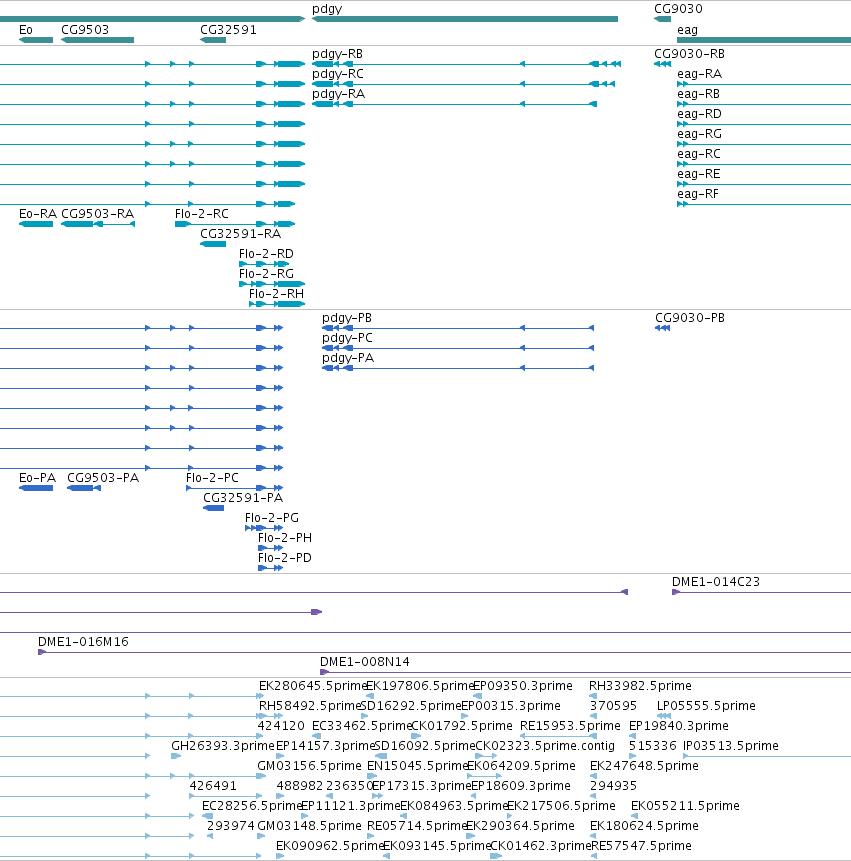Viewport: 851px width, 861px height.
Task: Click the CG9503-PA protein label
Action: (103, 478)
